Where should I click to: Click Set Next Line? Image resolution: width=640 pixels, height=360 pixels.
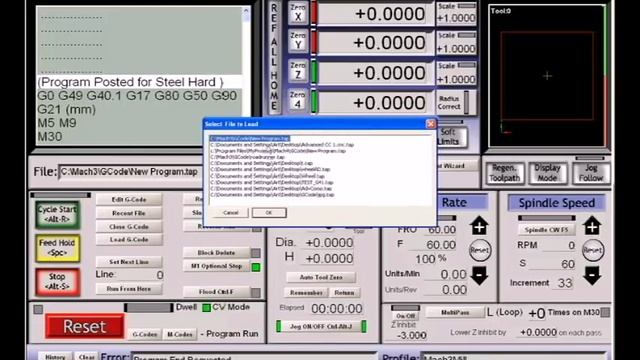tap(129, 262)
